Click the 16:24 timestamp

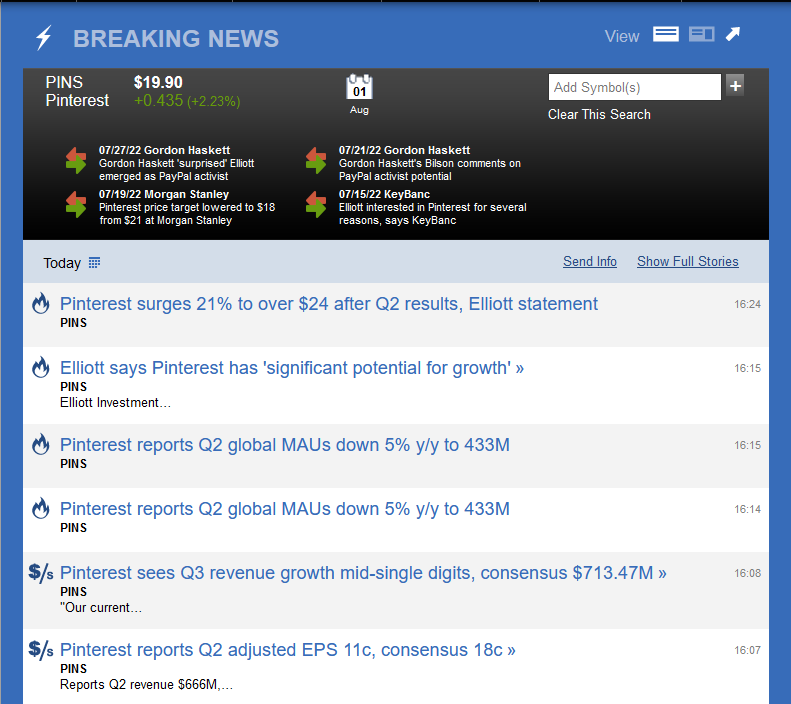[x=747, y=304]
